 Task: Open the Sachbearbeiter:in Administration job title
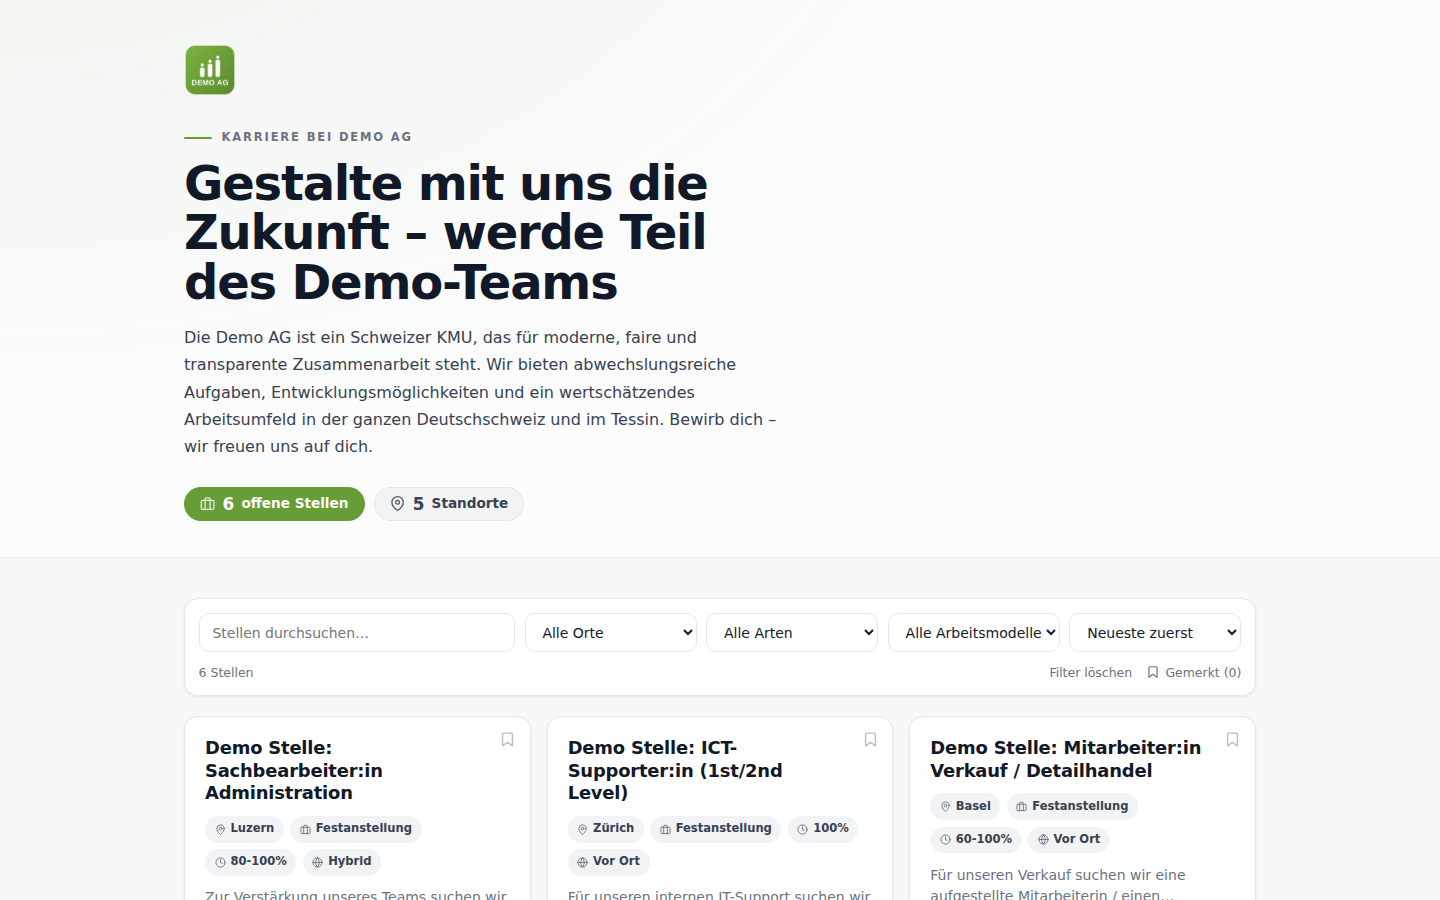point(294,770)
